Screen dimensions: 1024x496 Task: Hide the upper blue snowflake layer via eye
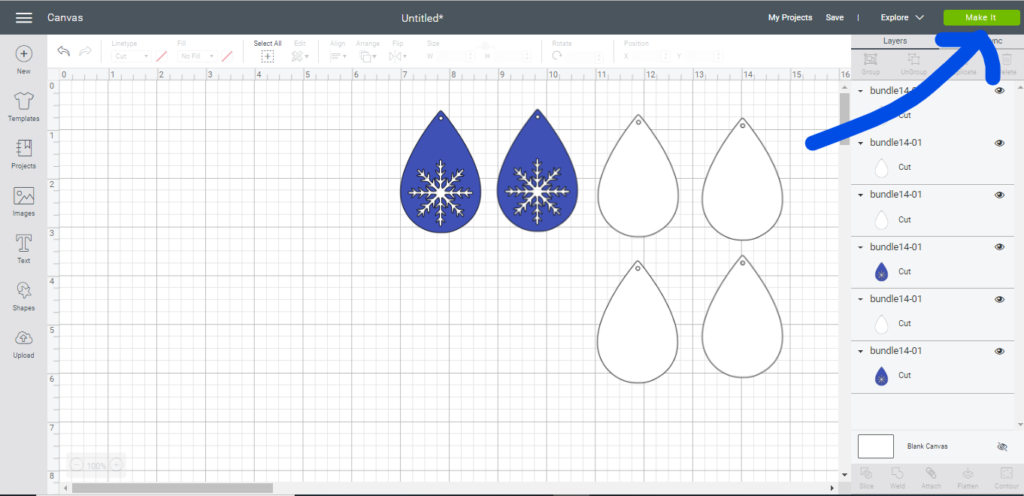(999, 247)
